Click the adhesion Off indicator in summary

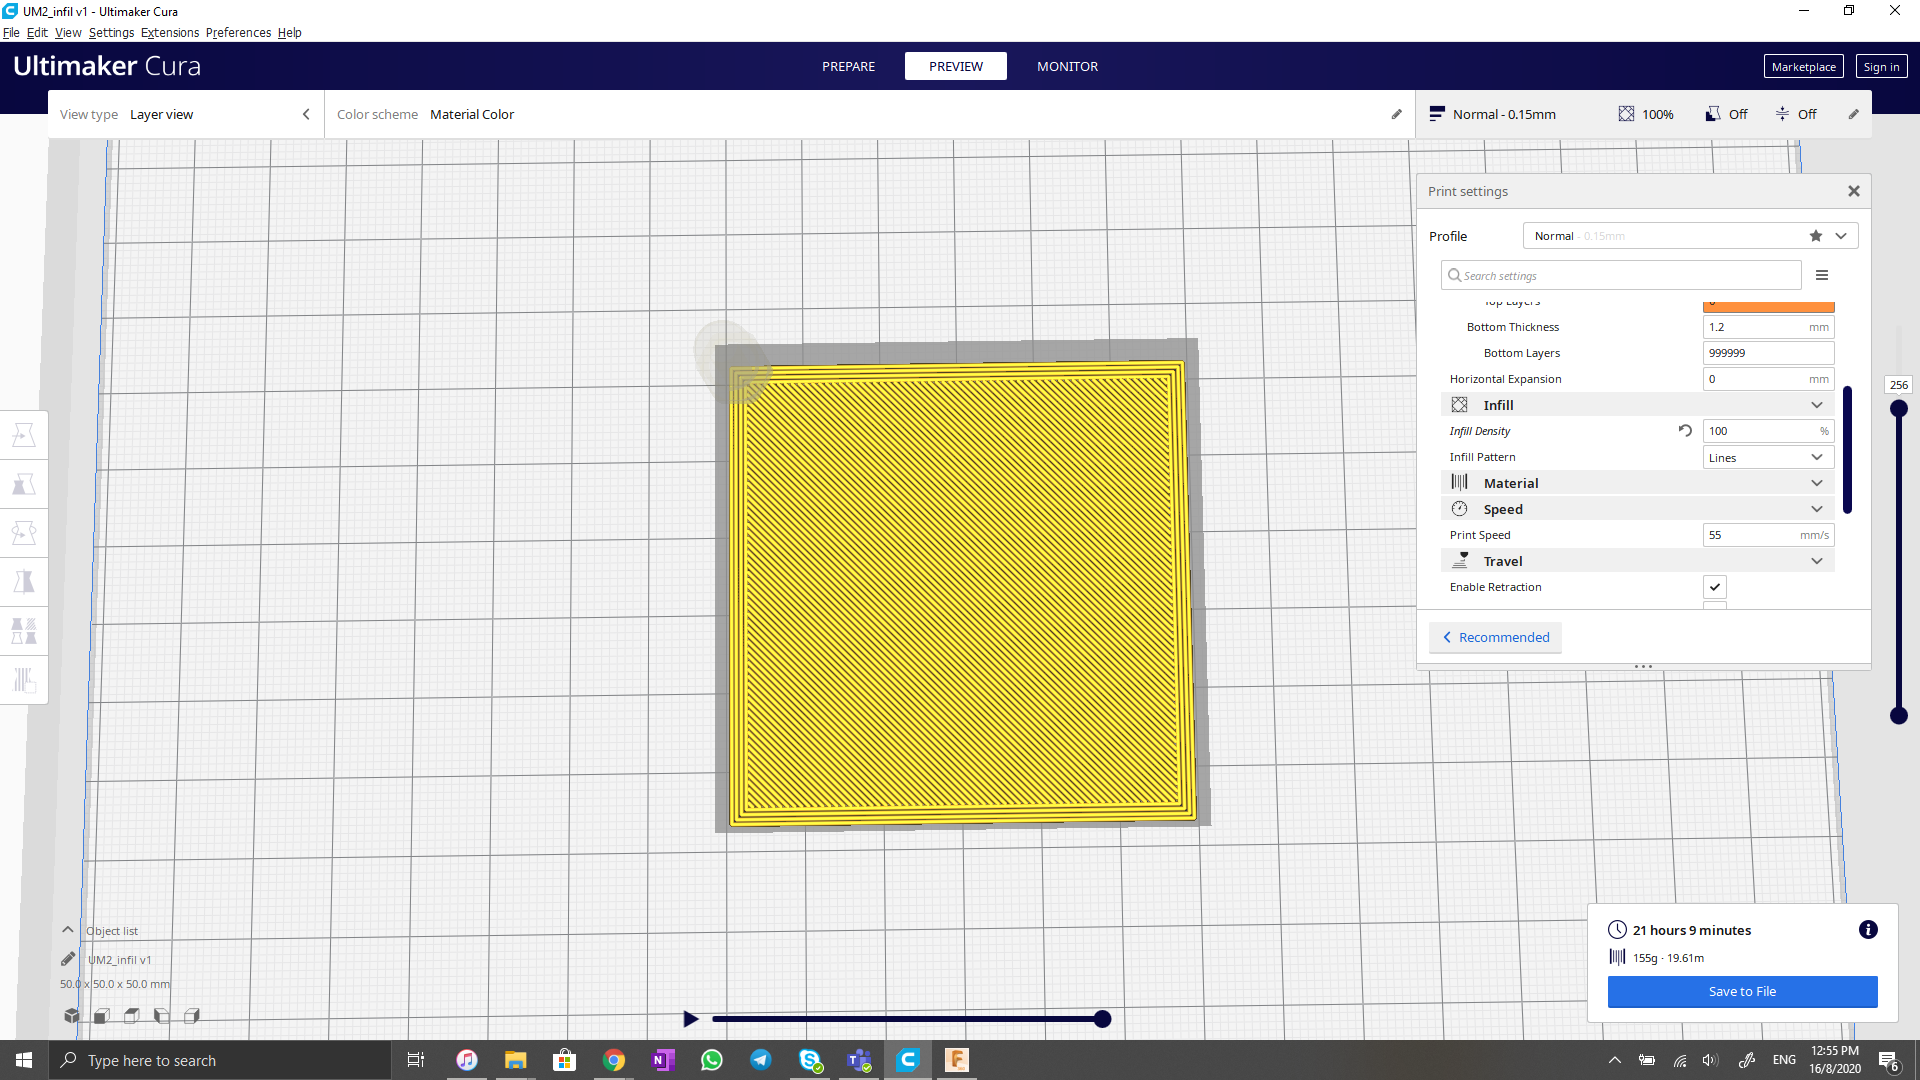point(1796,114)
